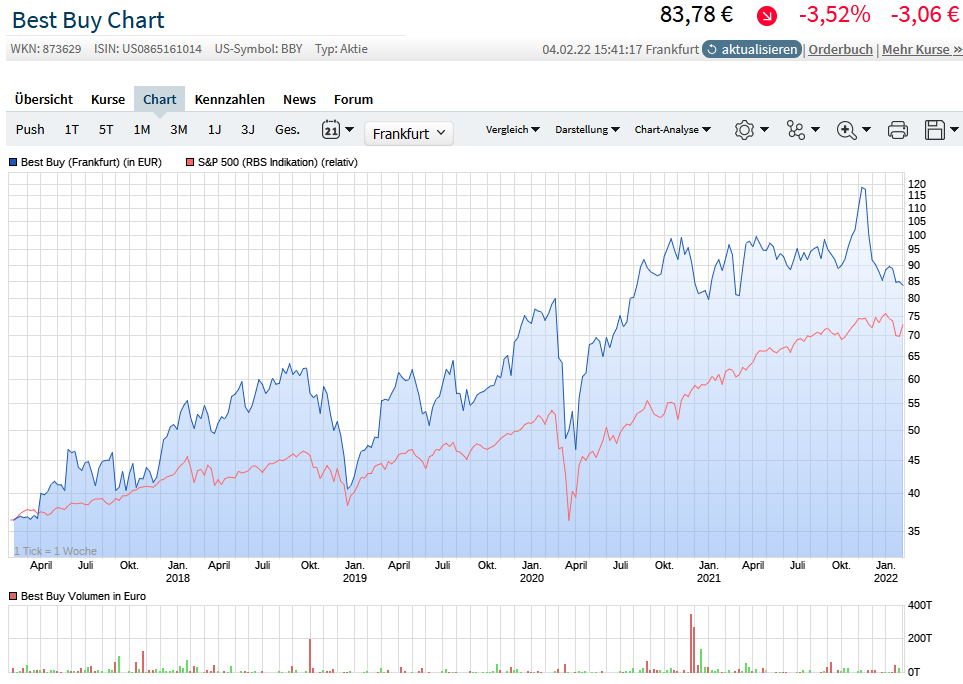The height and width of the screenshot is (684, 963).
Task: Click the -3,06 € change value
Action: [x=925, y=14]
